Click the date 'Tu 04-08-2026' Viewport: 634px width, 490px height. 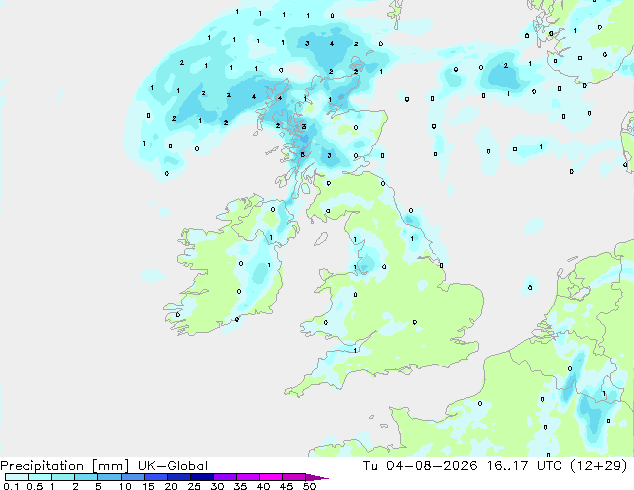coord(420,466)
